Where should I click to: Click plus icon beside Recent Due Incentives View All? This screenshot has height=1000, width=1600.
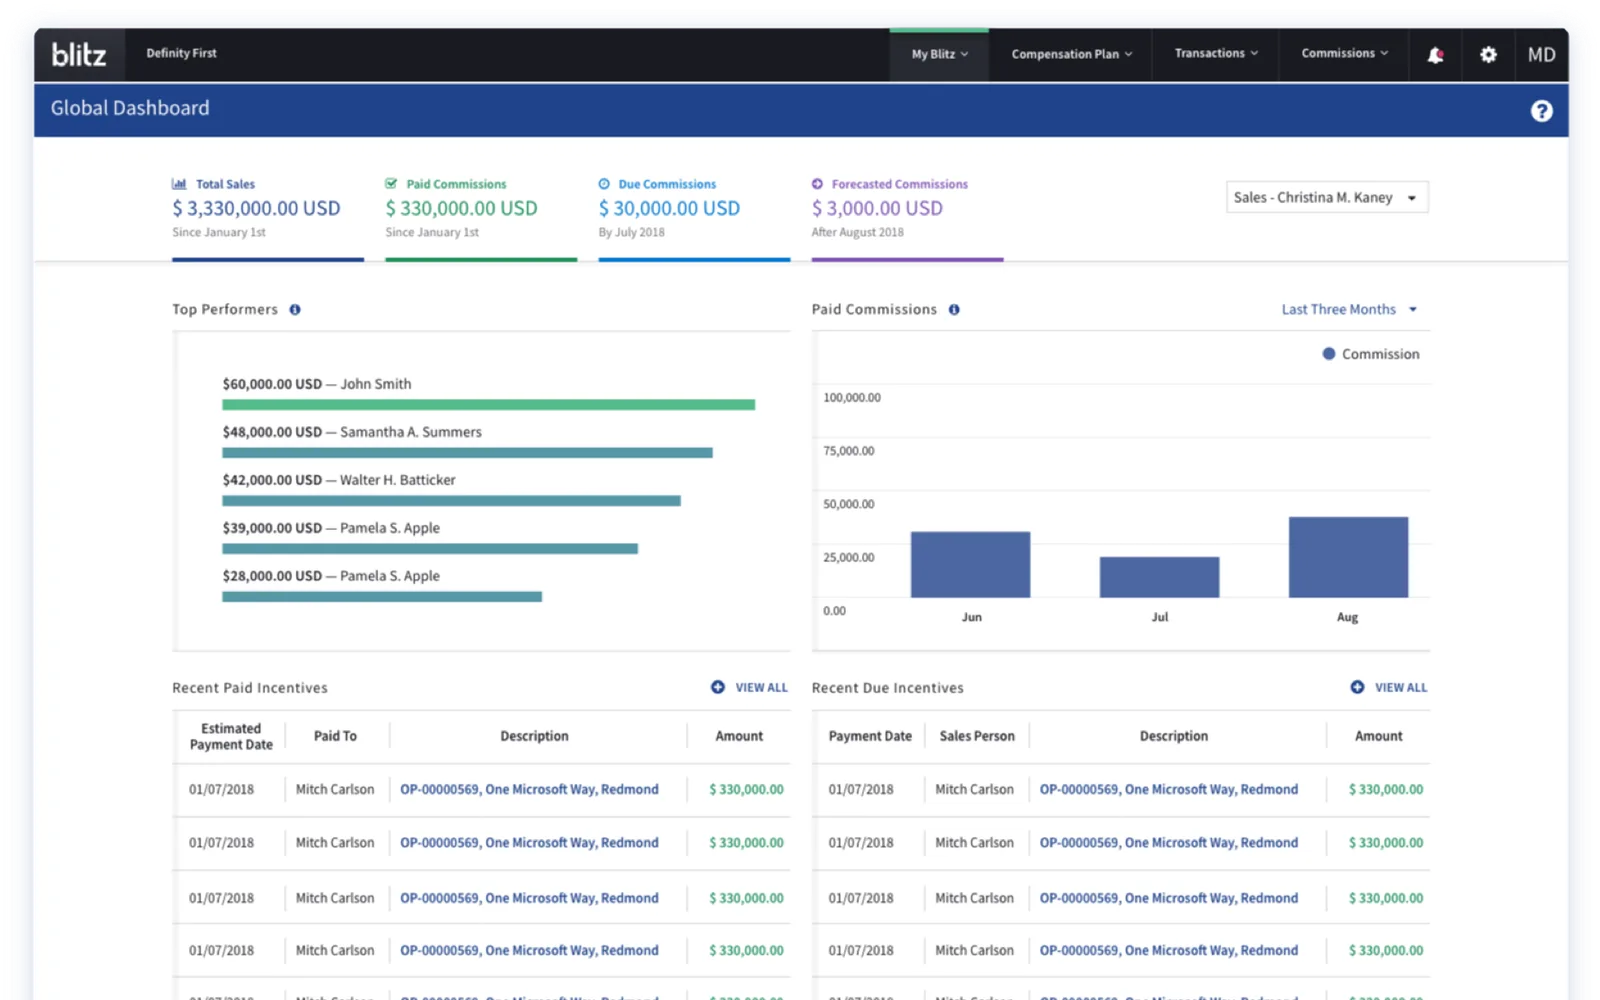[x=1357, y=687]
